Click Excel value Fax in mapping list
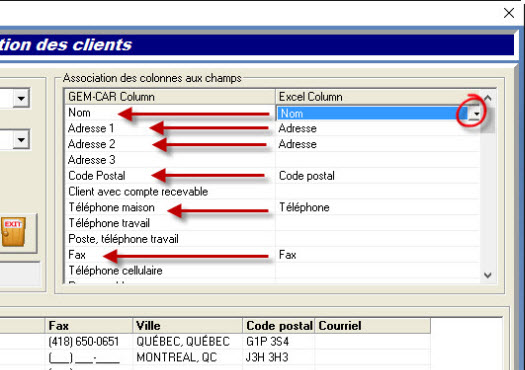This screenshot has width=525, height=370. tap(378, 255)
